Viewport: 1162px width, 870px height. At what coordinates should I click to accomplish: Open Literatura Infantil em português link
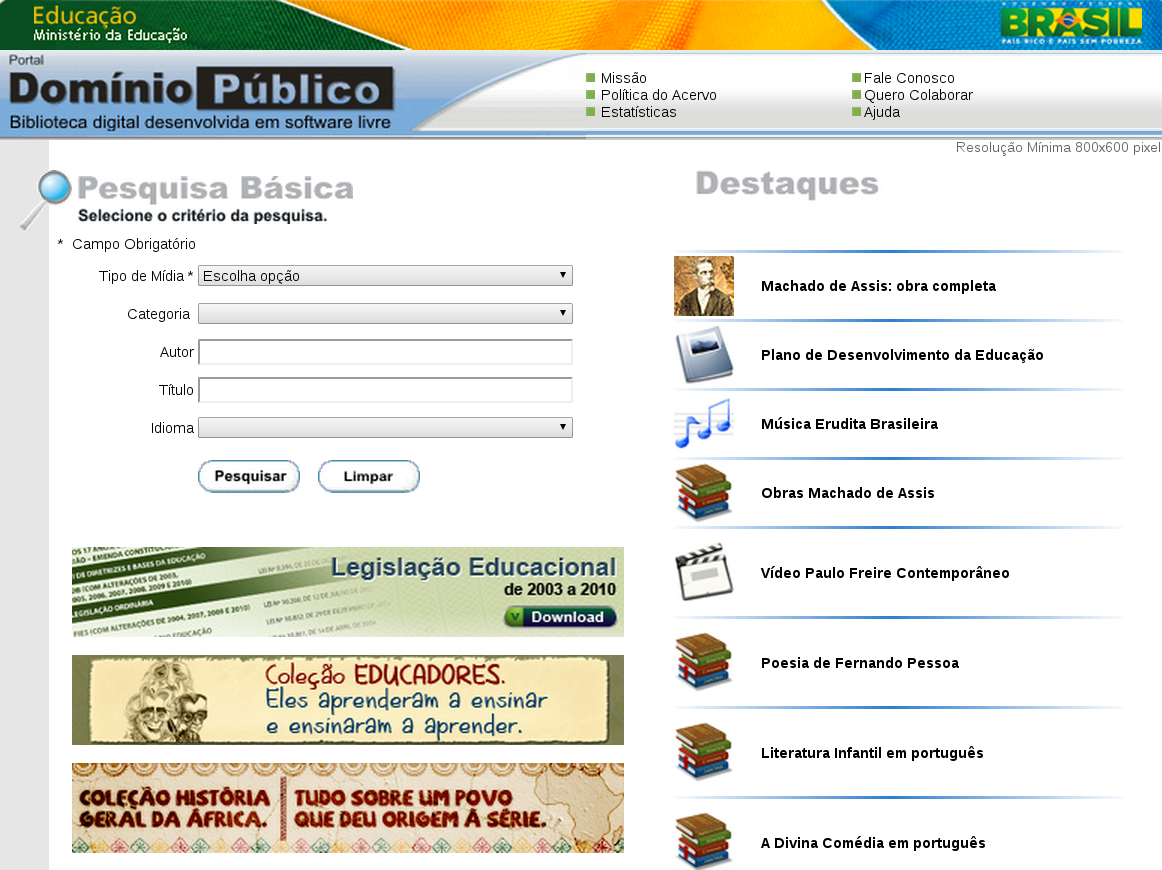tap(872, 753)
